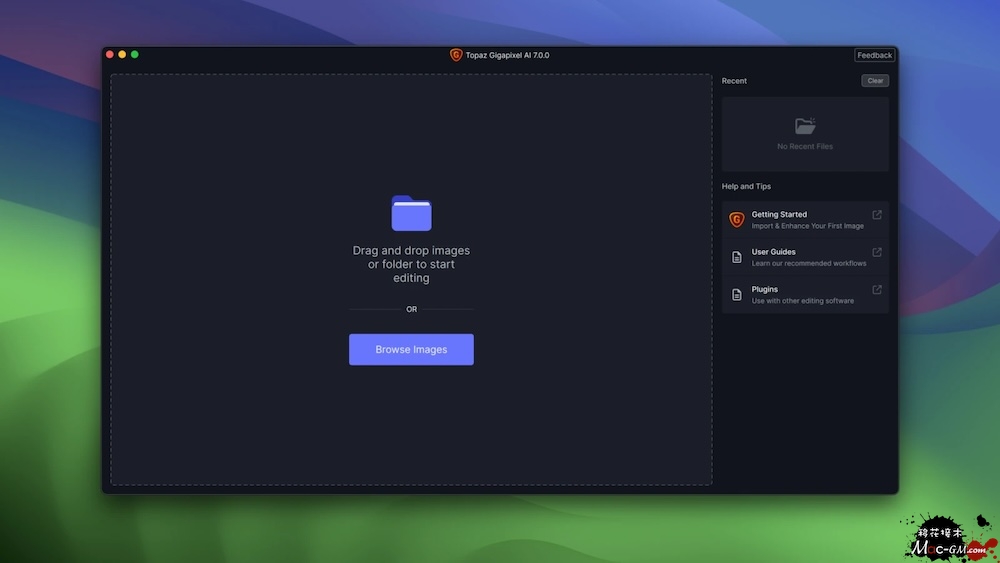Click the "No Recent Files" label

pyautogui.click(x=805, y=147)
